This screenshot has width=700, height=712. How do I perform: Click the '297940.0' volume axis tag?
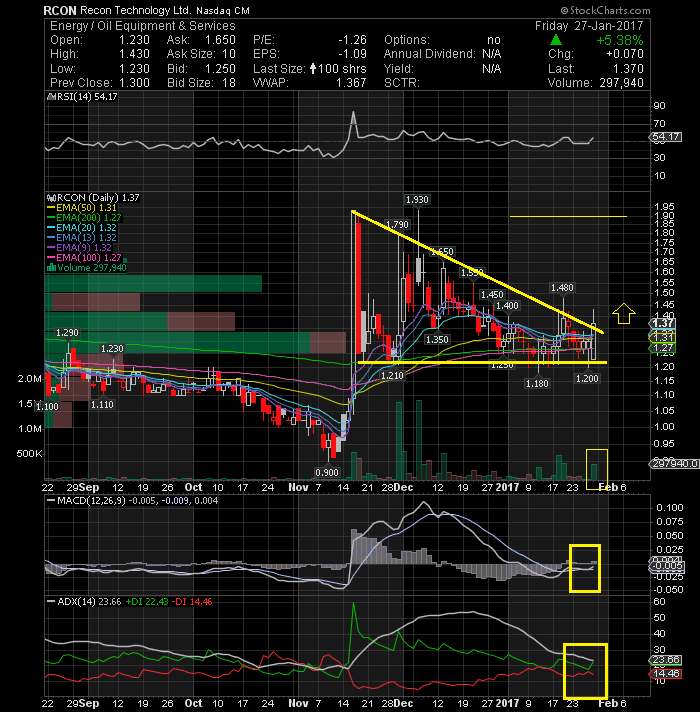673,464
